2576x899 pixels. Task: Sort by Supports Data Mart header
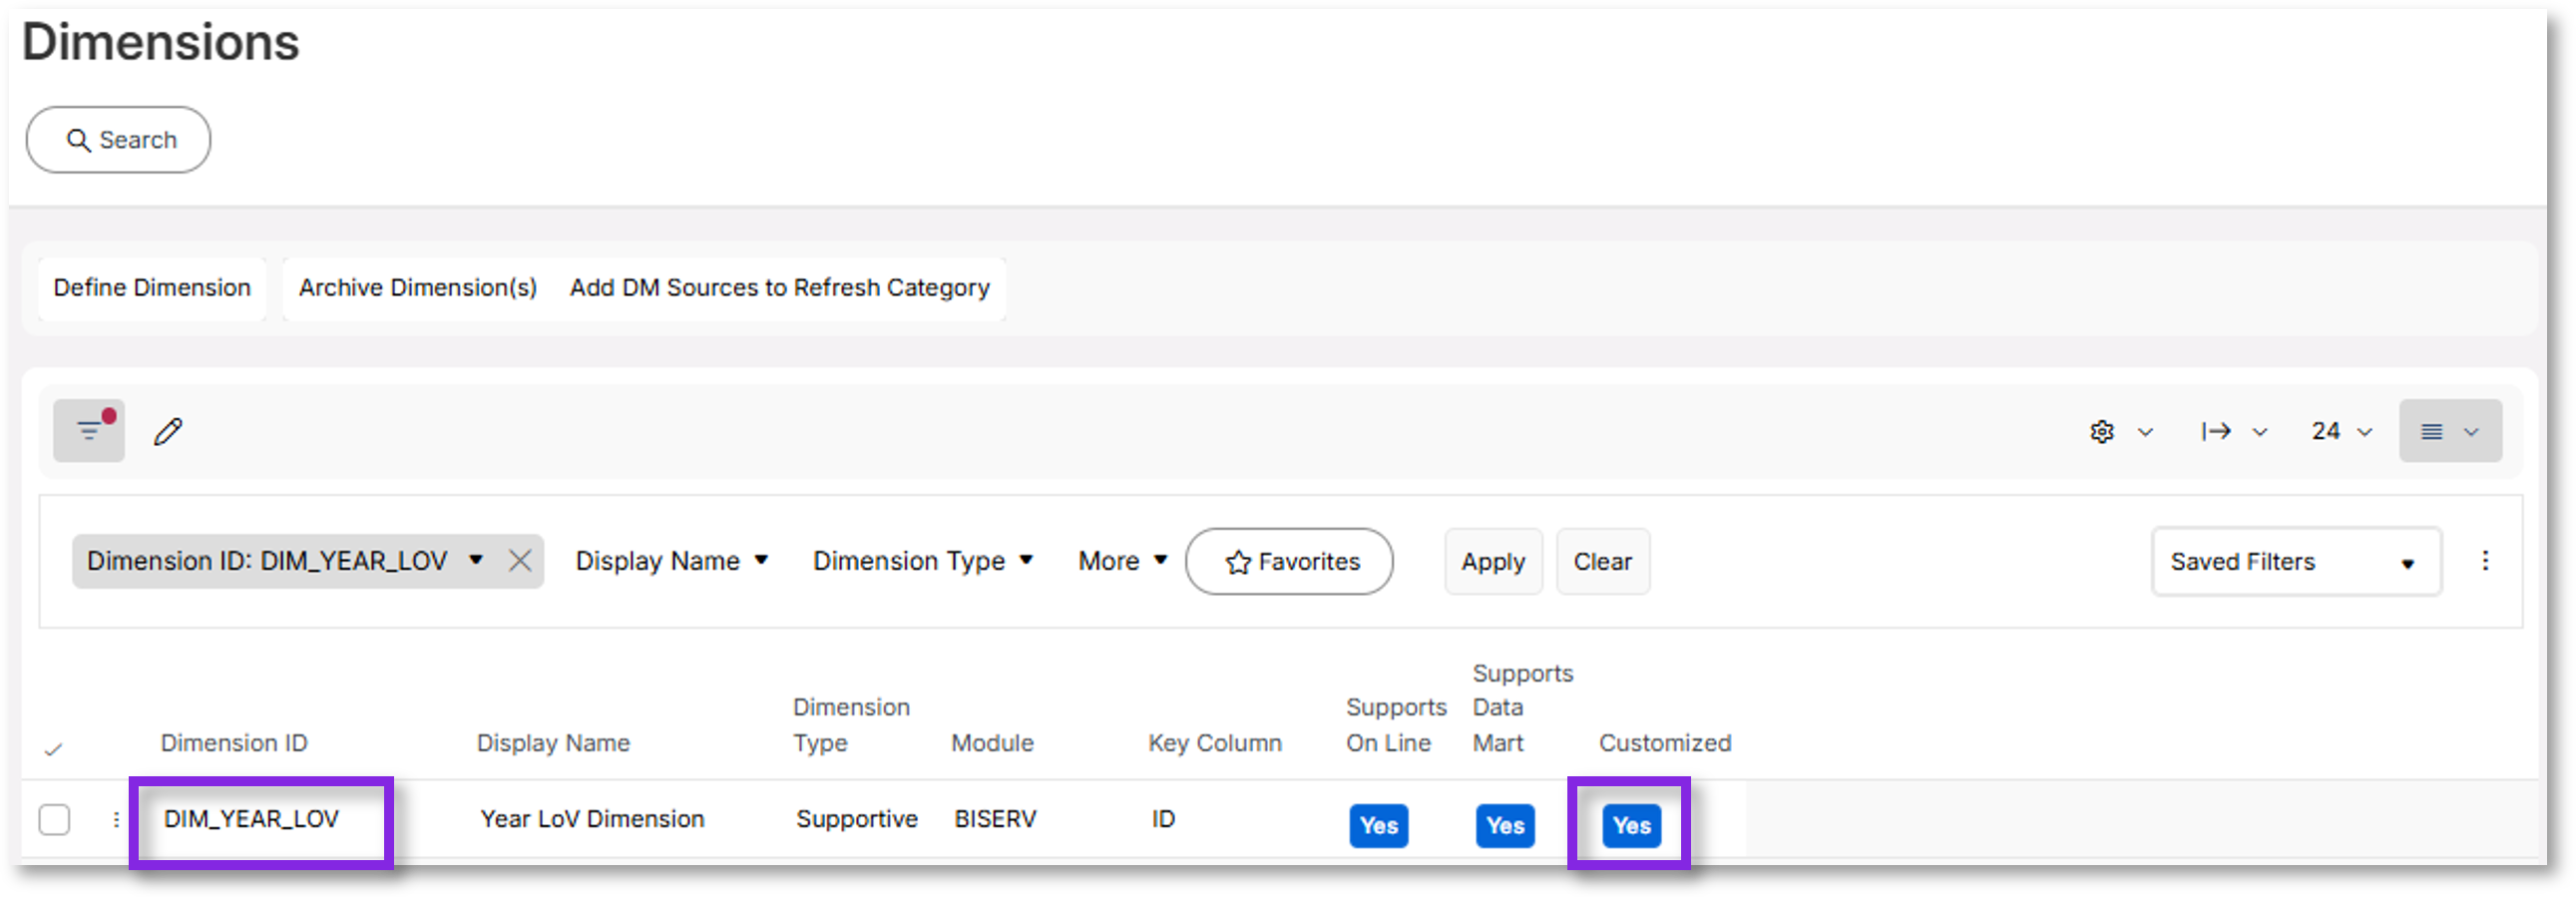[1522, 708]
